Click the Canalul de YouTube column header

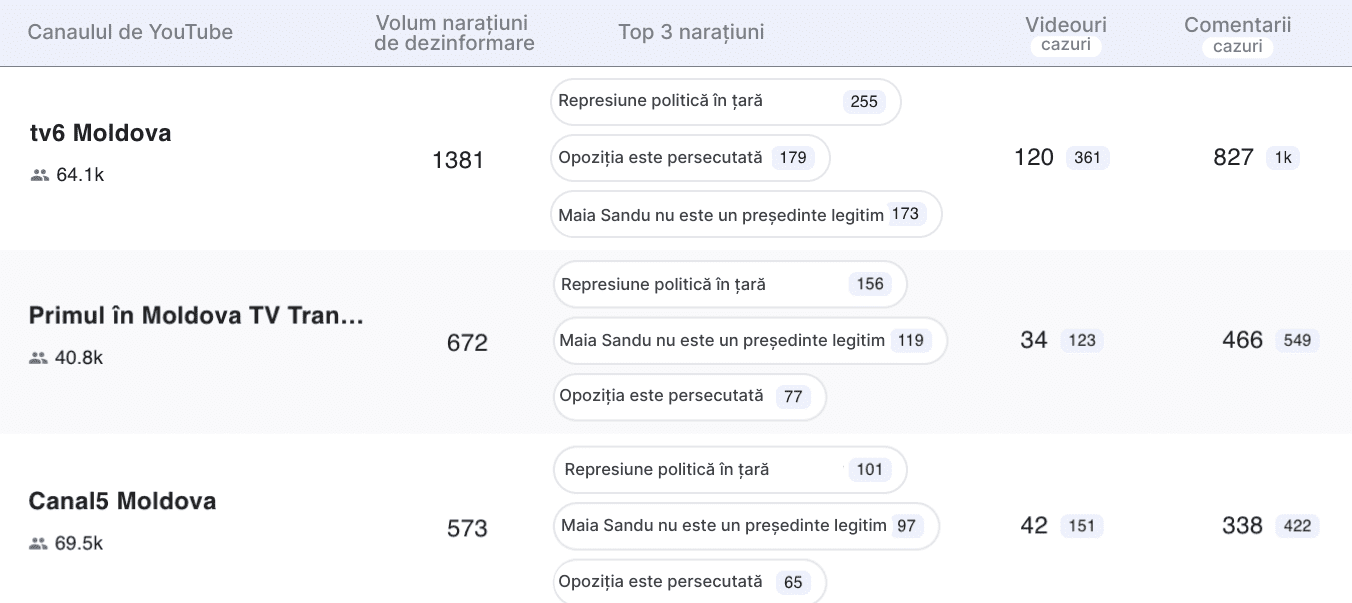pos(130,32)
